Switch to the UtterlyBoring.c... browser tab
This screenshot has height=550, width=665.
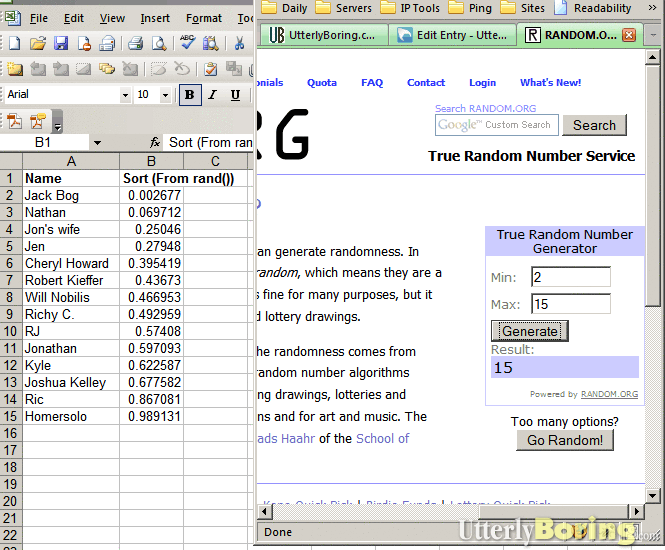pos(323,35)
